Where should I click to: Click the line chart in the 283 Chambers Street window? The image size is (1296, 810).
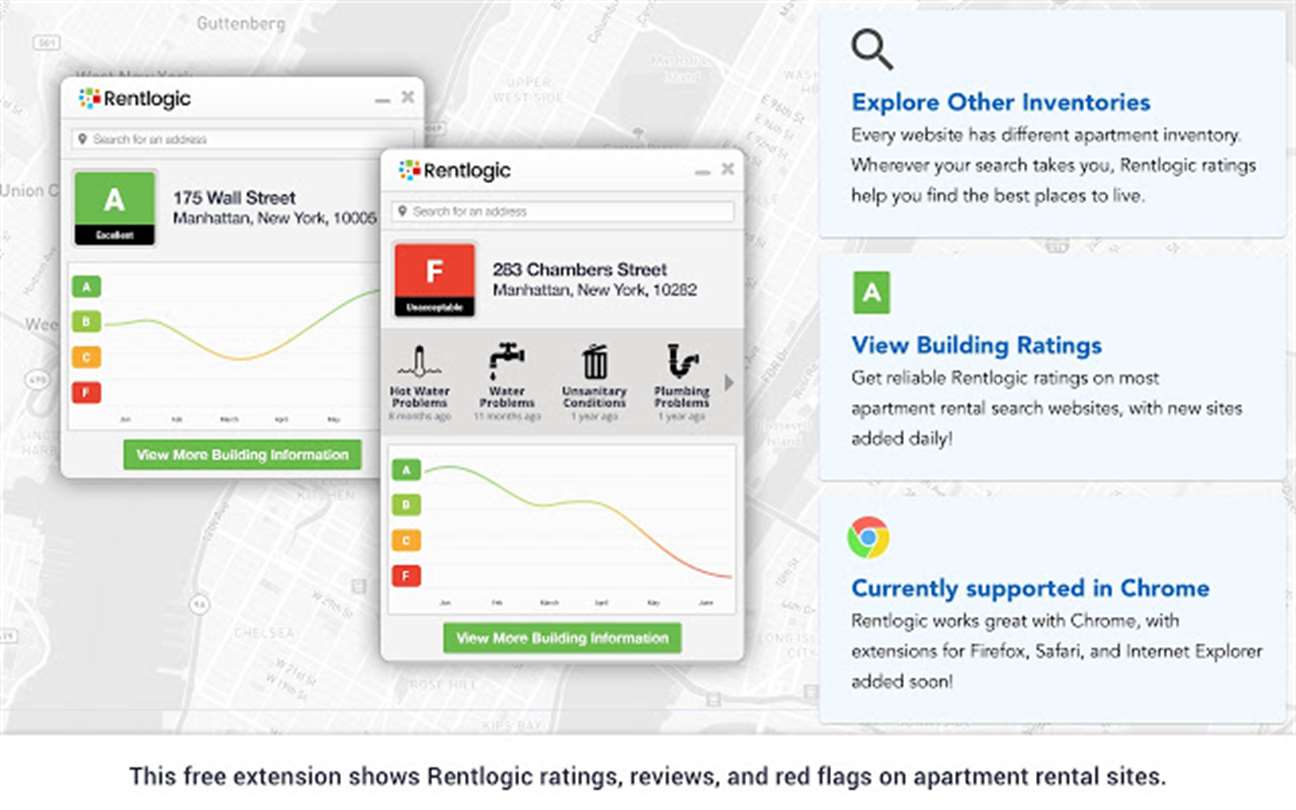[562, 528]
